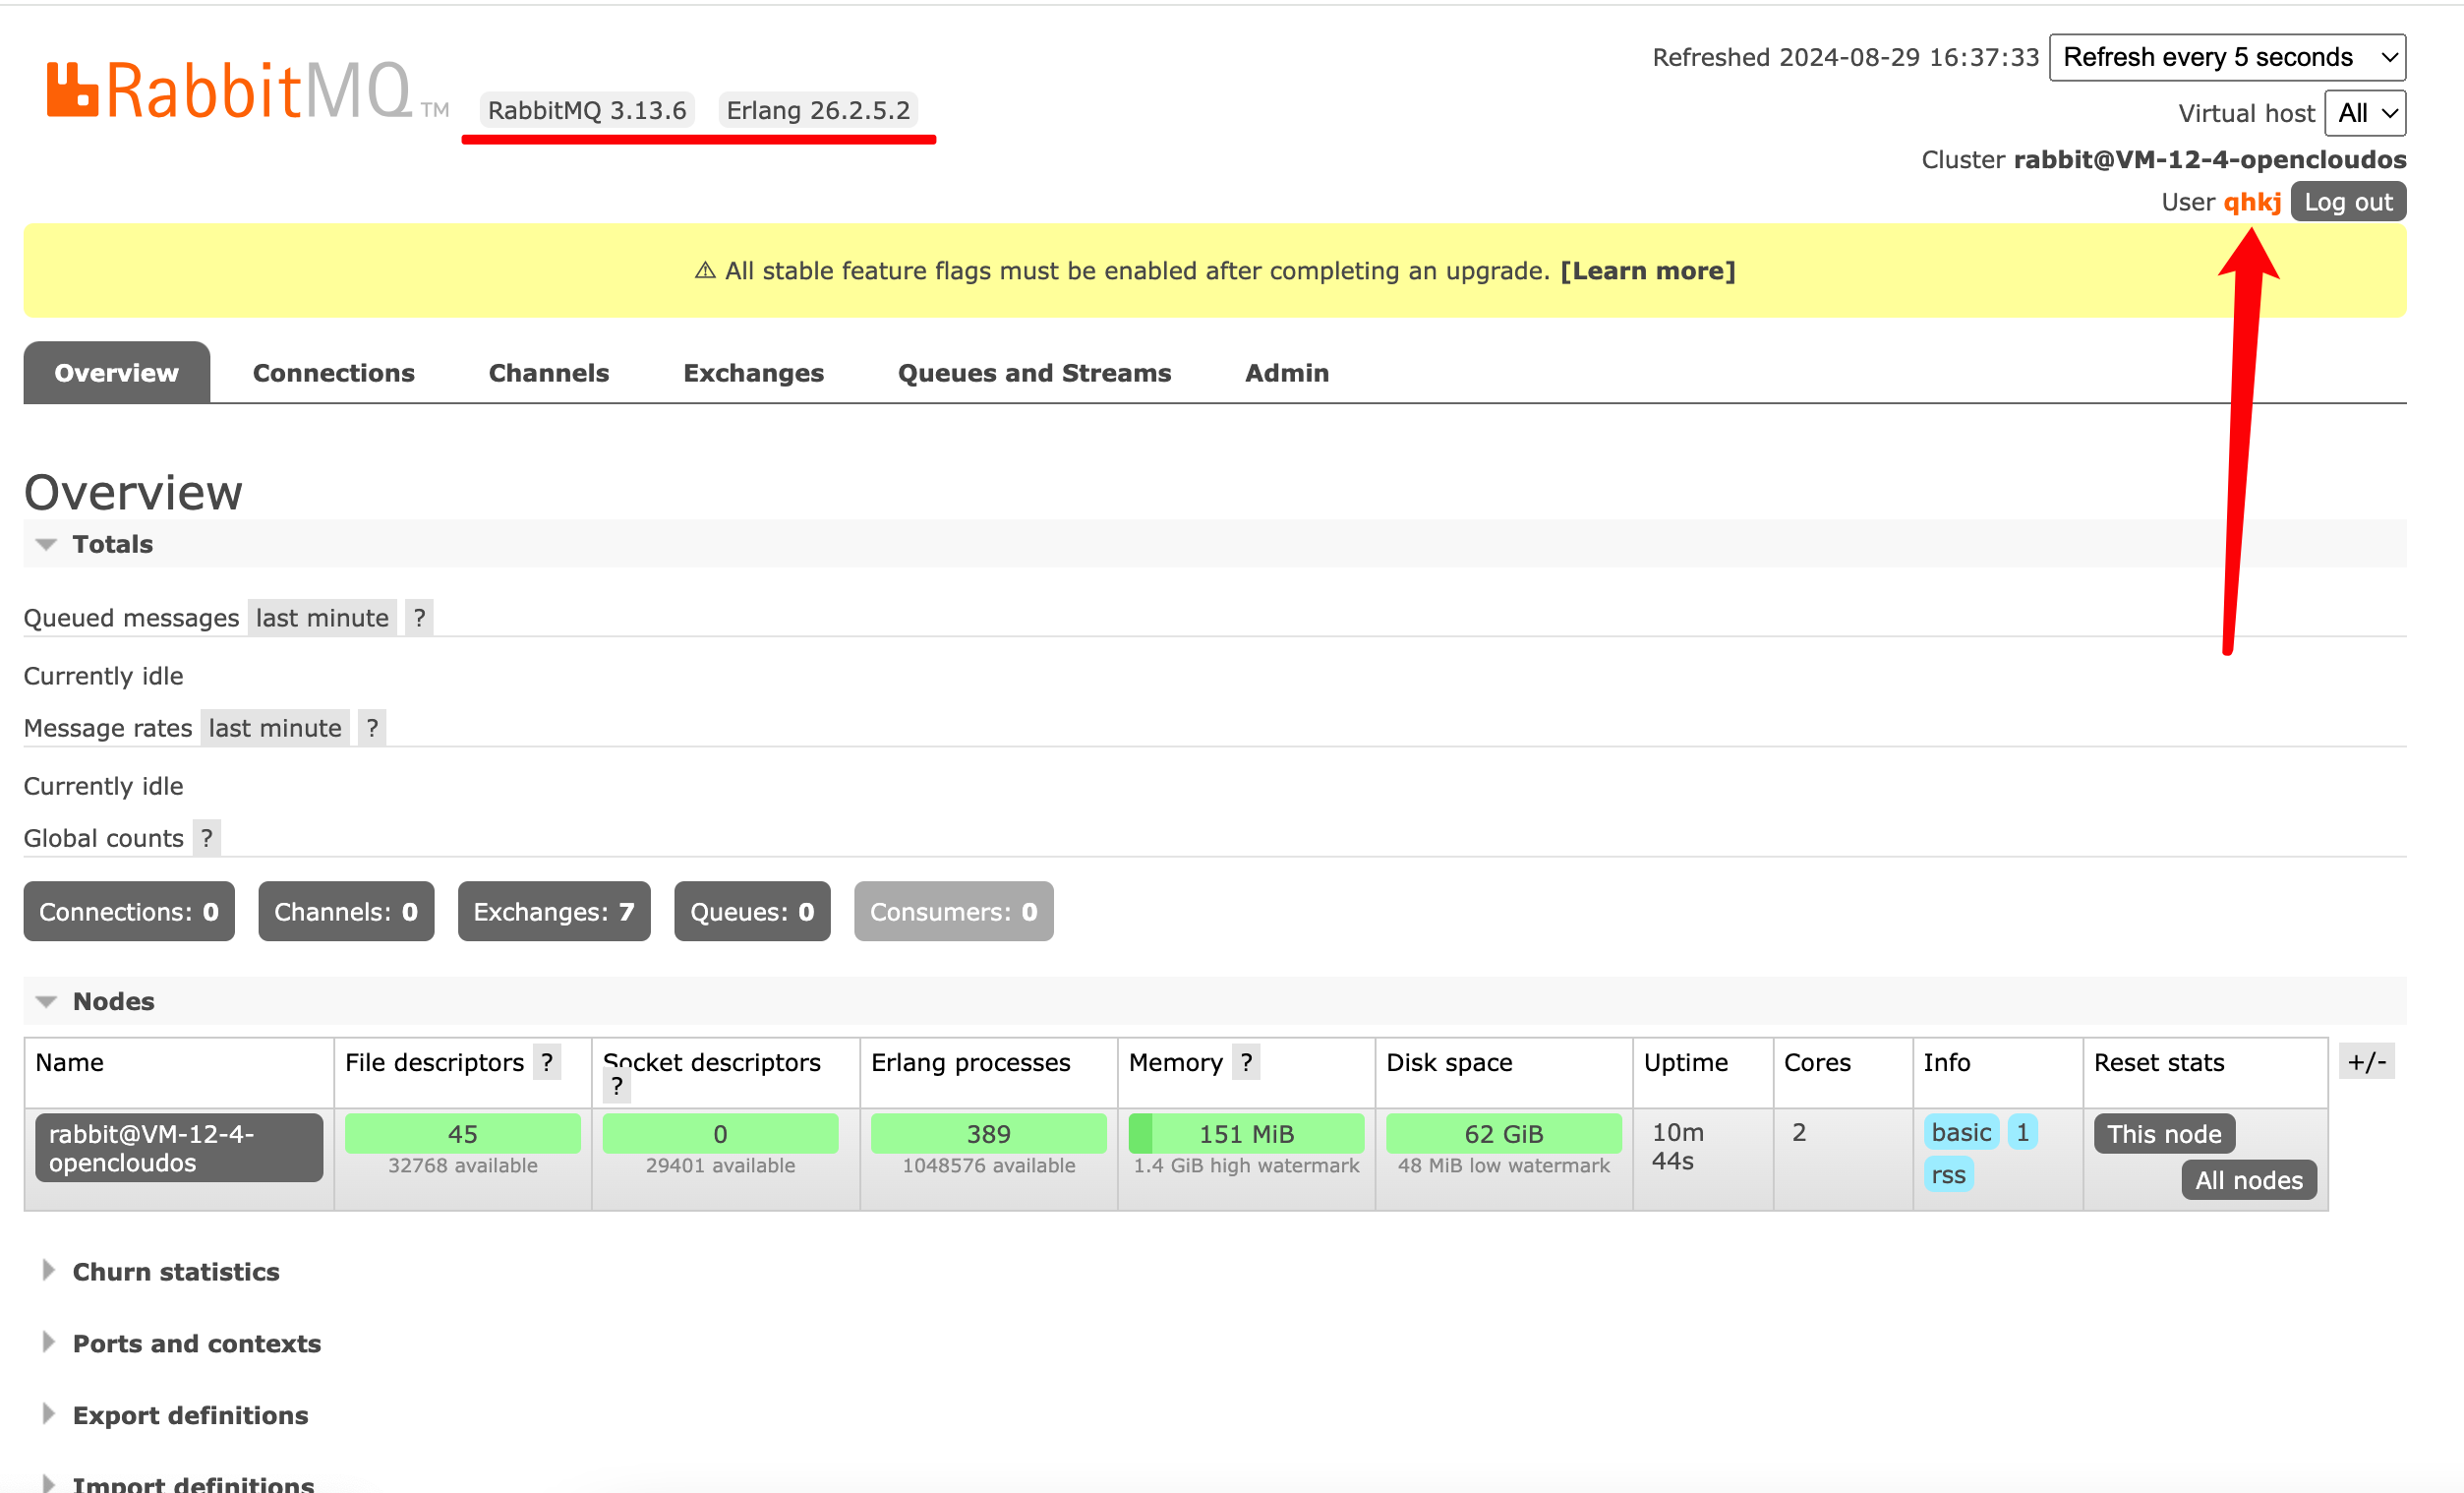Open the Virtual host dropdown

(2365, 113)
